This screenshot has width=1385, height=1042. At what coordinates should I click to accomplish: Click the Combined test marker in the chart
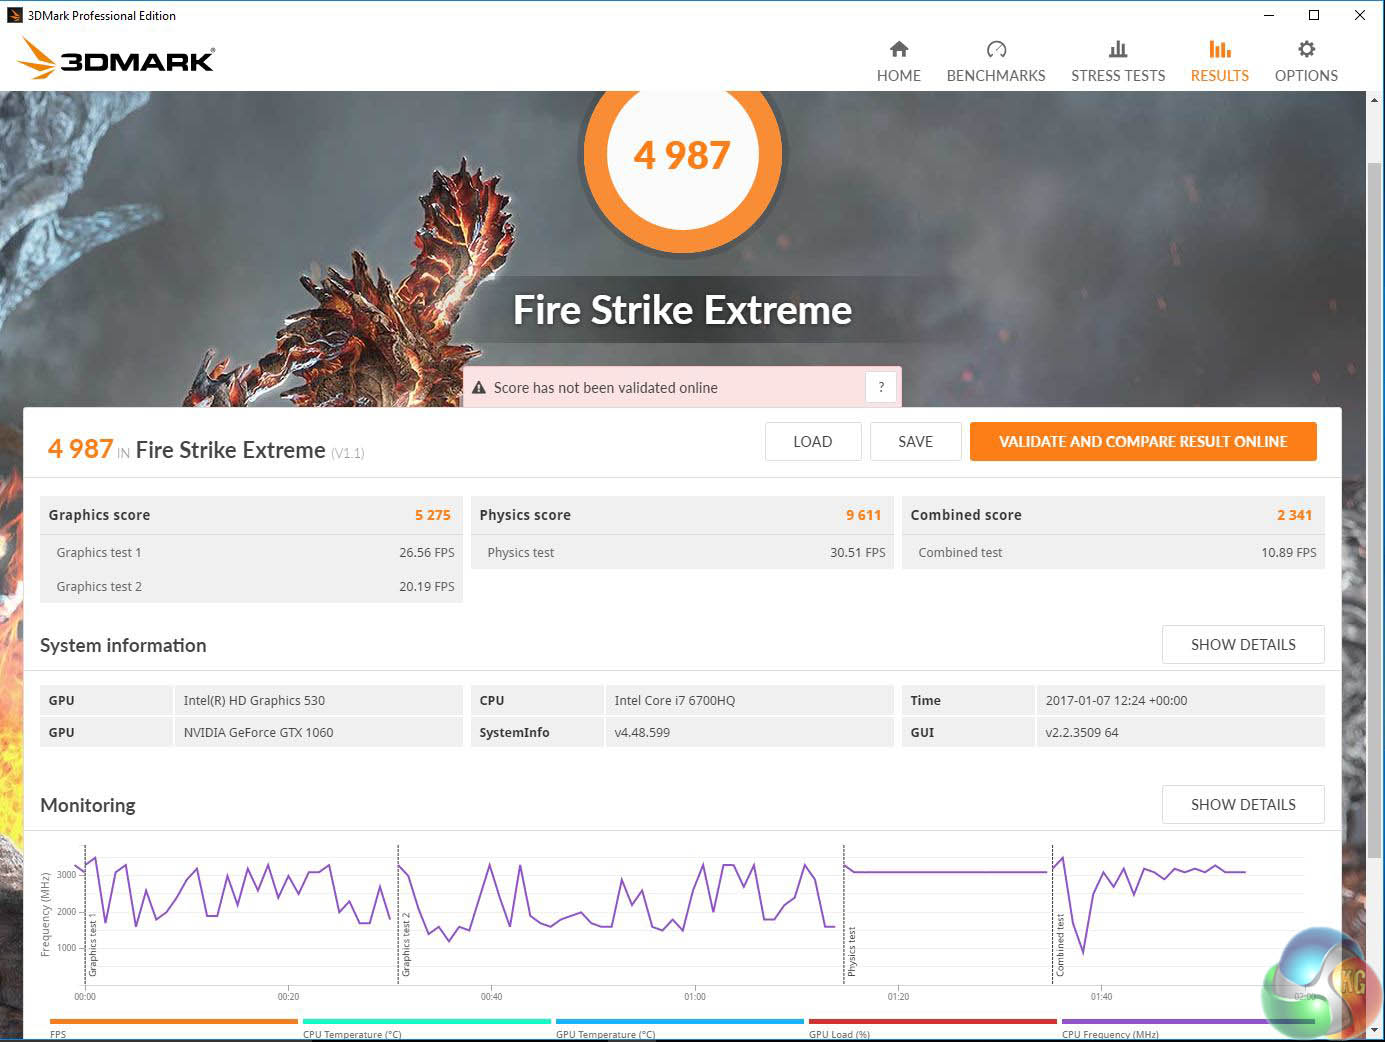point(1060,945)
